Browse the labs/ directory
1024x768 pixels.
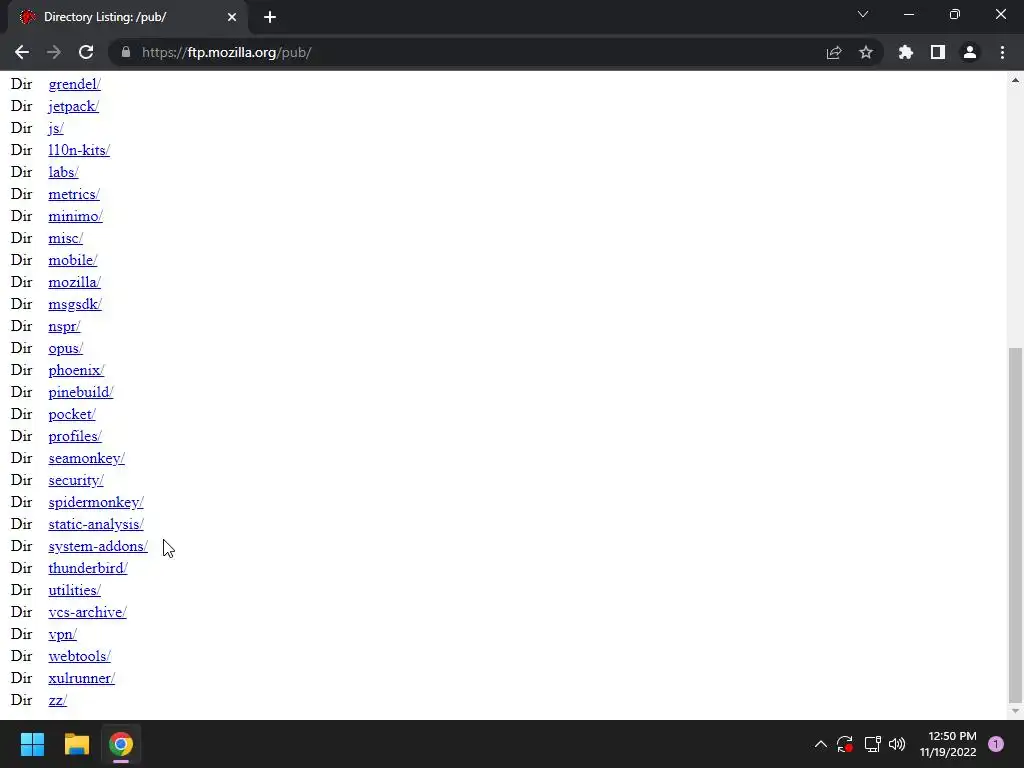coord(63,172)
